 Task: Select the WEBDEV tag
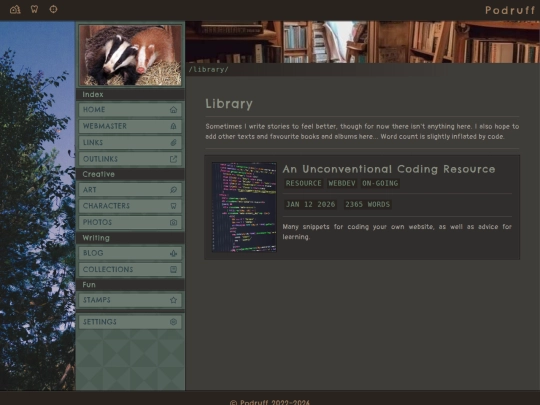pyautogui.click(x=342, y=183)
